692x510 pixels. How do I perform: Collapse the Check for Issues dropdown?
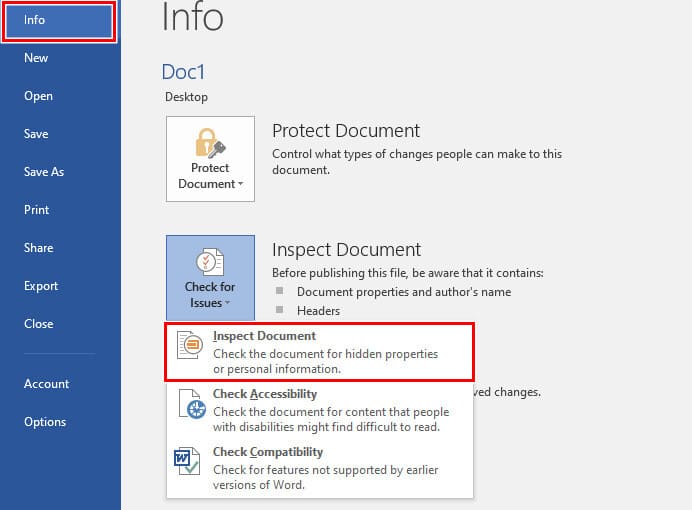pos(211,278)
